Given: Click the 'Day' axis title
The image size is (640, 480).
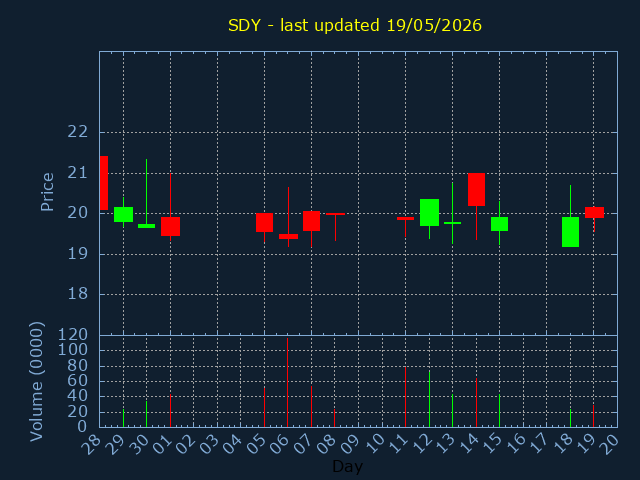Looking at the screenshot, I should click(x=347, y=466).
